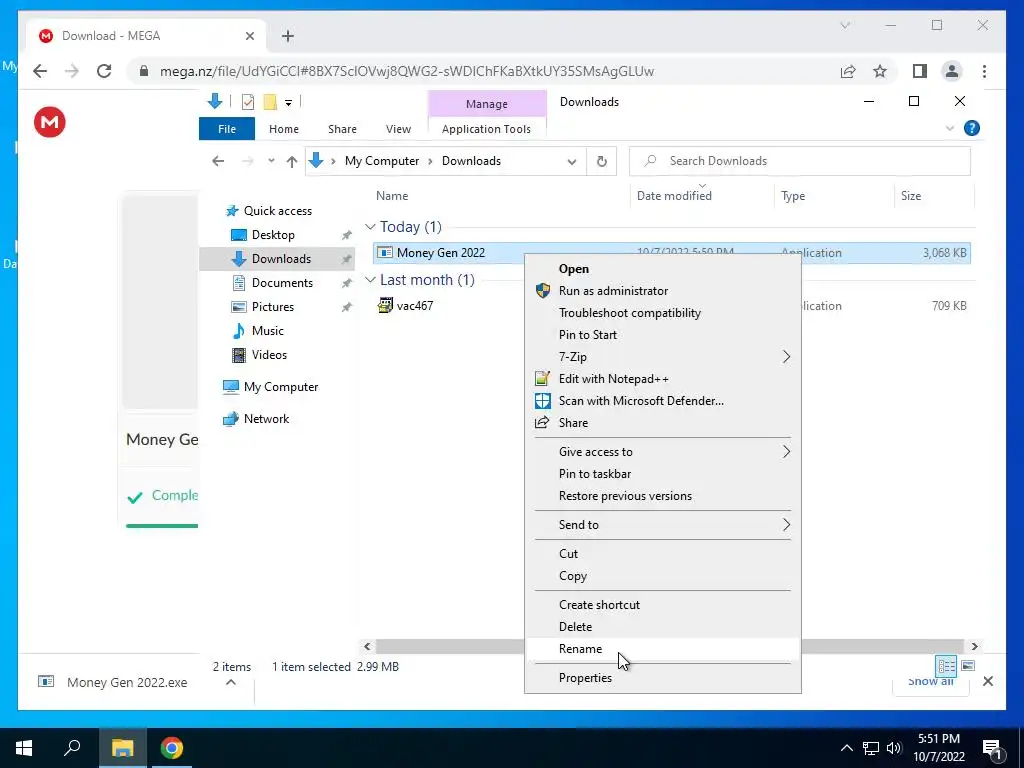Switch to the Share ribbon tab
Screen dimensions: 1024x768
342,129
